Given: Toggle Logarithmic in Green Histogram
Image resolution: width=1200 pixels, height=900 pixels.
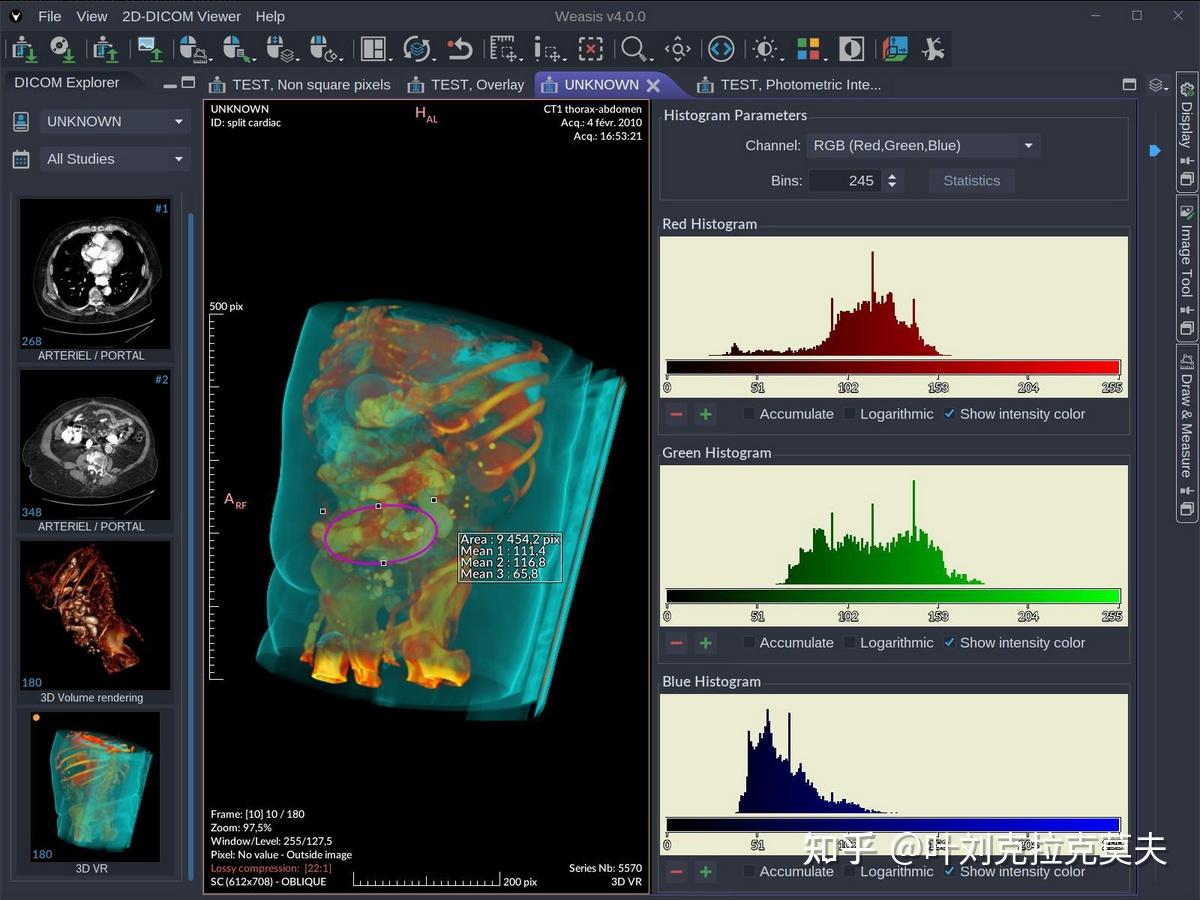Looking at the screenshot, I should pos(850,643).
